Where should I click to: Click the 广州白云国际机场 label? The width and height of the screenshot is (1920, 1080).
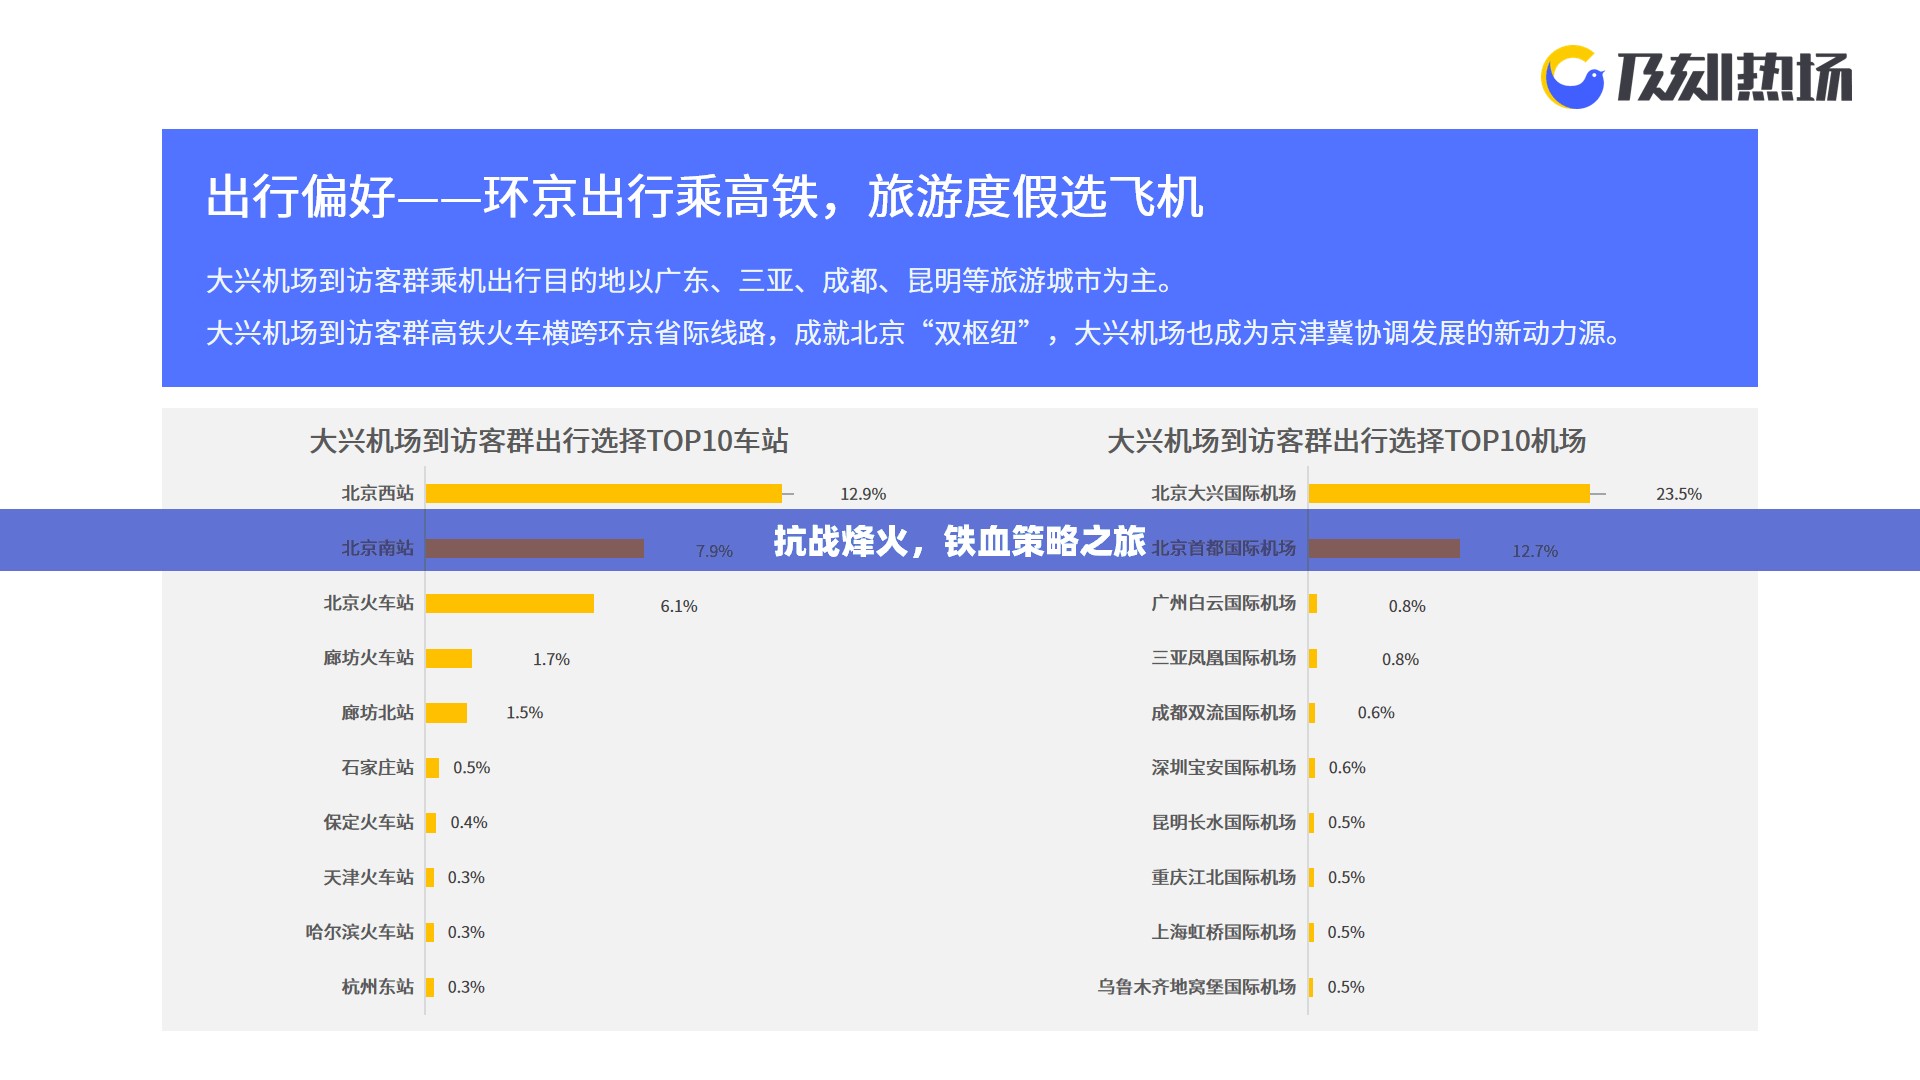coord(1223,603)
